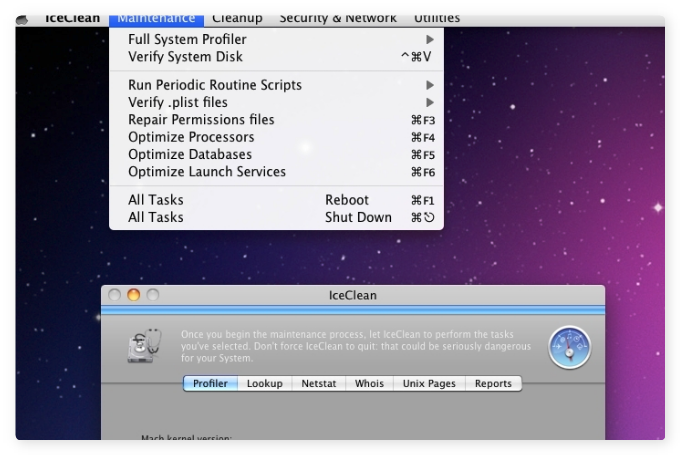Click the maintenance process warning text

pos(356,346)
